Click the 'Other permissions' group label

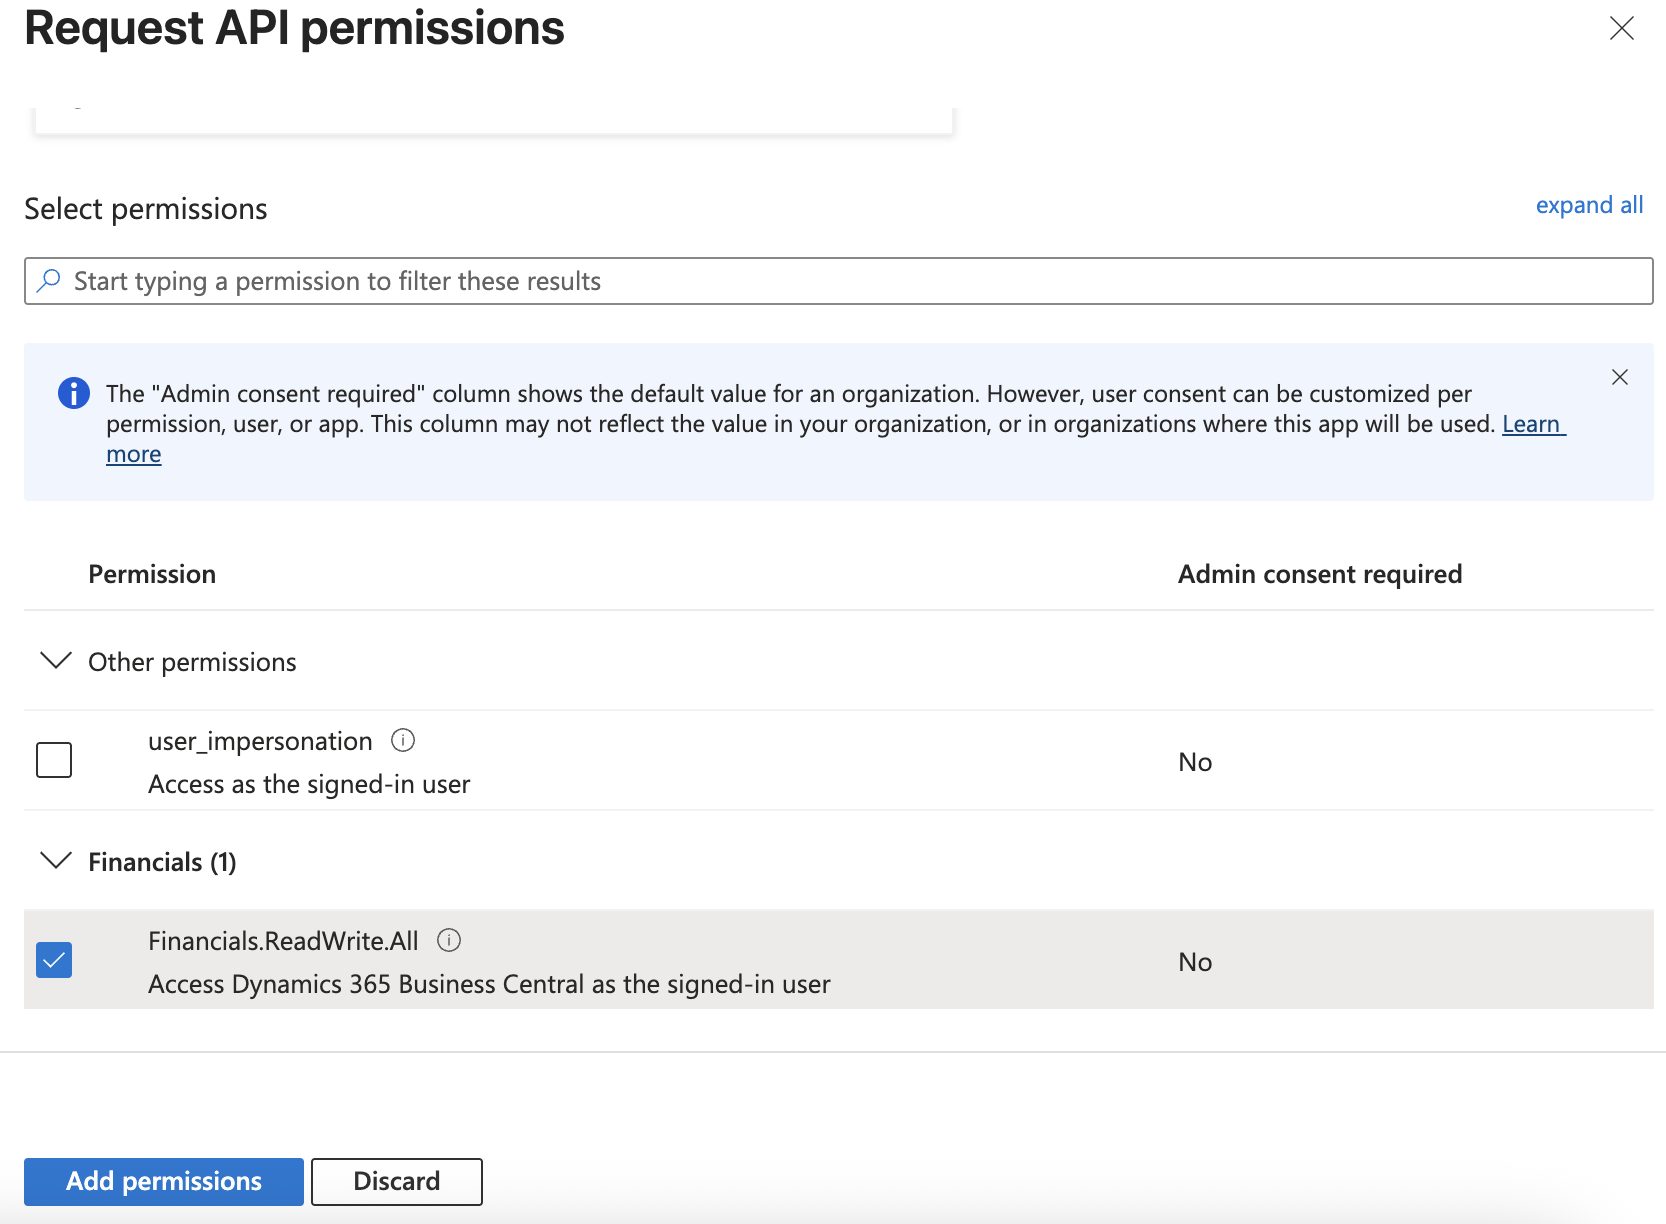pos(192,662)
